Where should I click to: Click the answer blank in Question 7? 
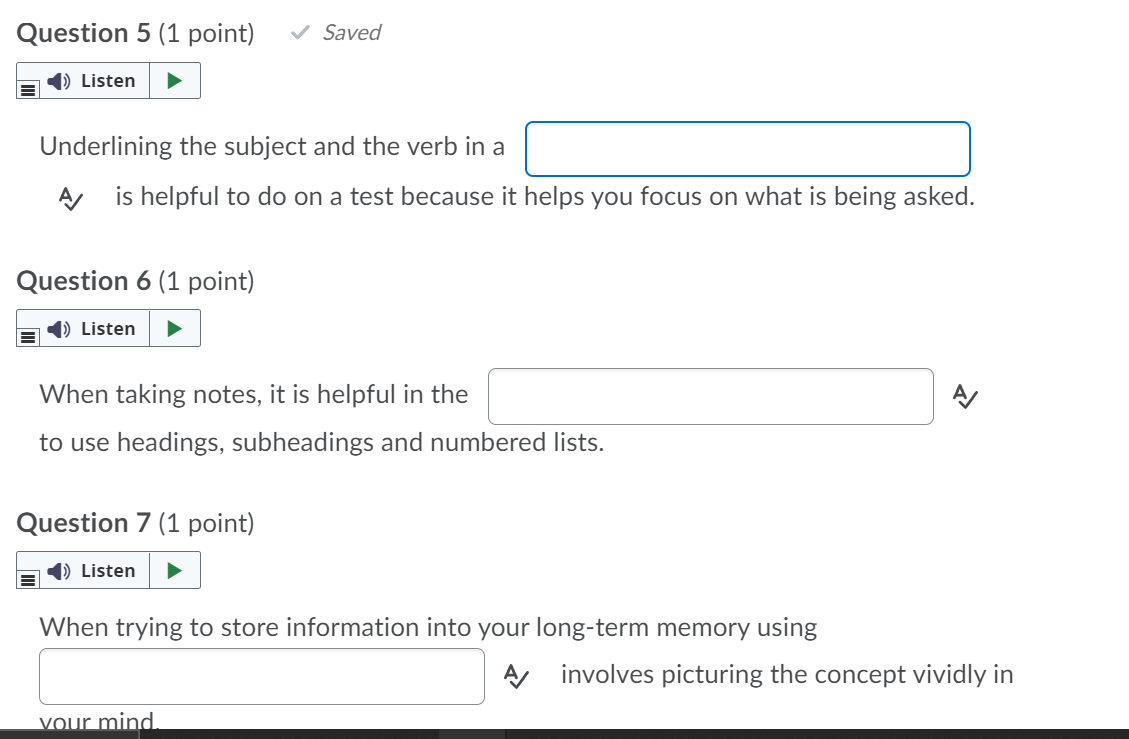[261, 676]
